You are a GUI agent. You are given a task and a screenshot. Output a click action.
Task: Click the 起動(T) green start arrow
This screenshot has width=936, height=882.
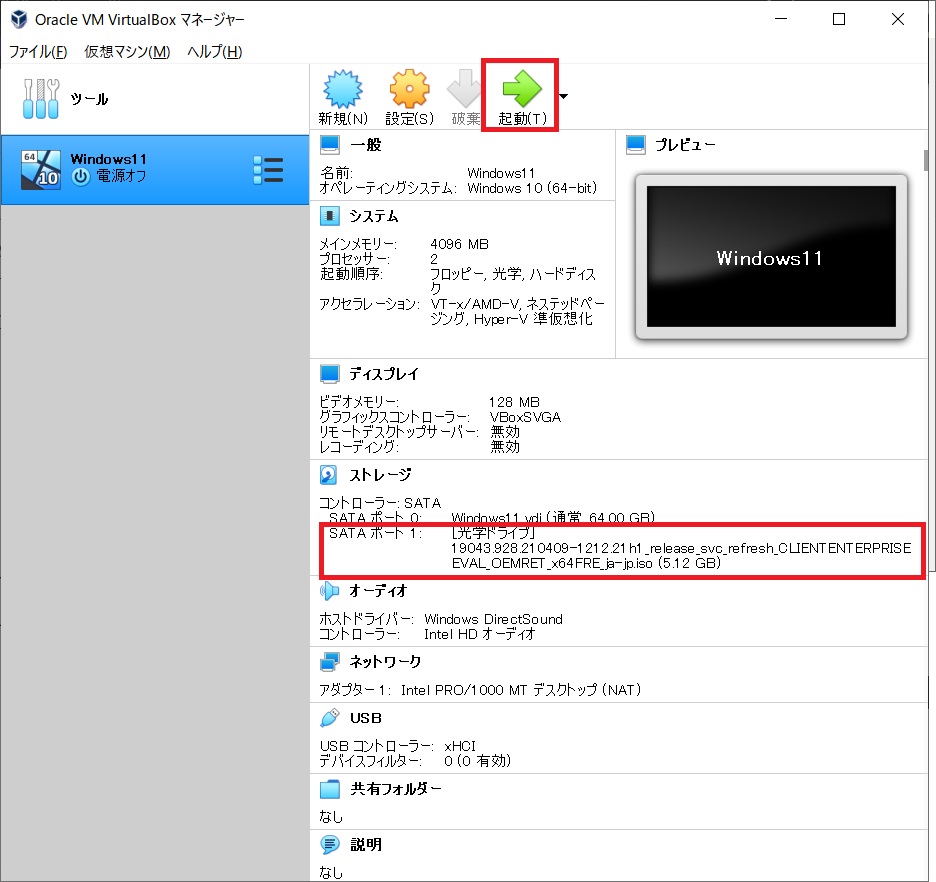click(521, 89)
